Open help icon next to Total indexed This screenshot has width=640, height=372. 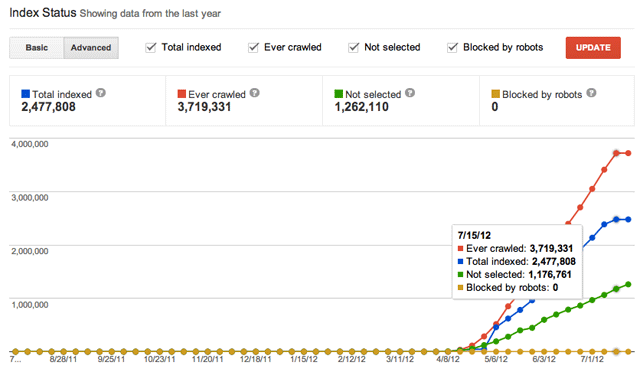point(101,93)
